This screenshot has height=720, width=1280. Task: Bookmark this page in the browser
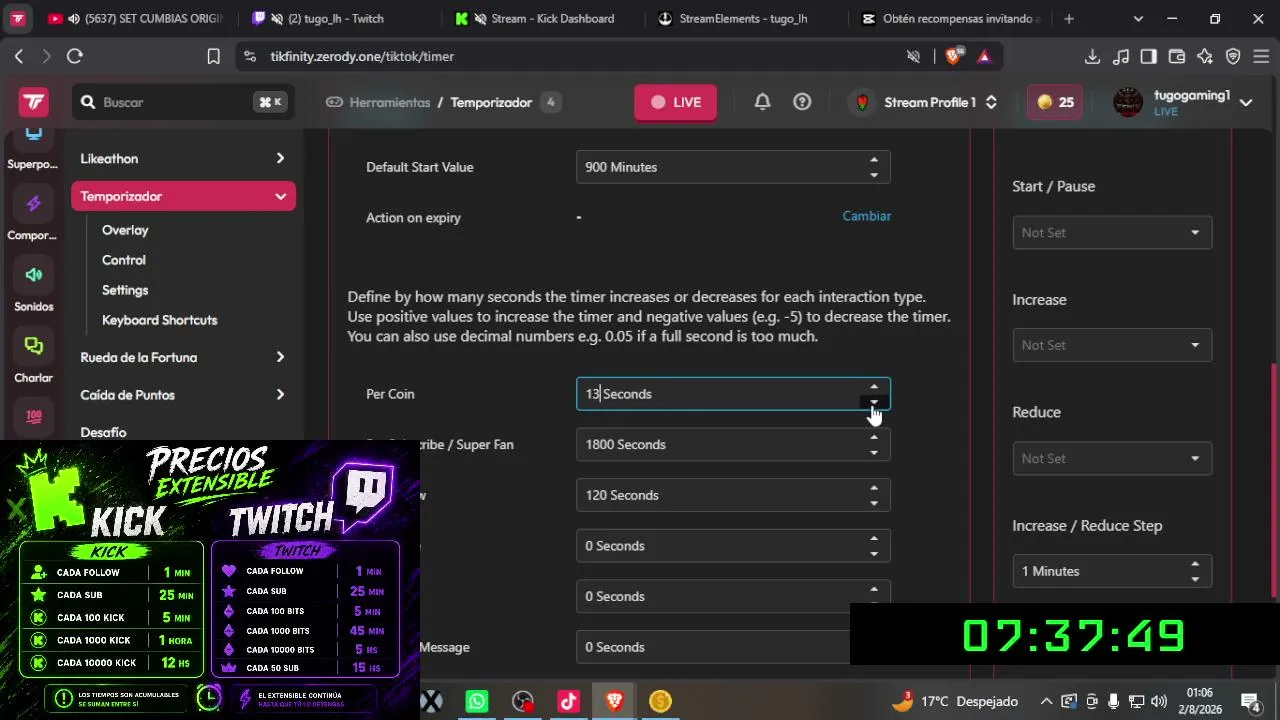[213, 56]
